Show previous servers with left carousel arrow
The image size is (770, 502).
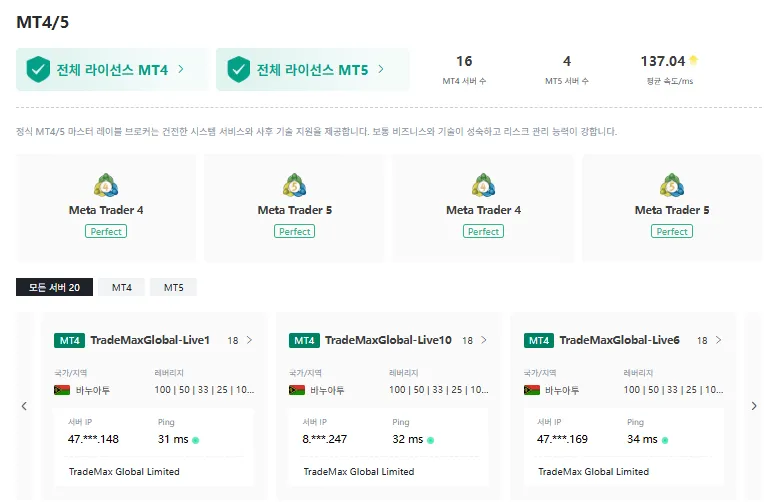24,406
